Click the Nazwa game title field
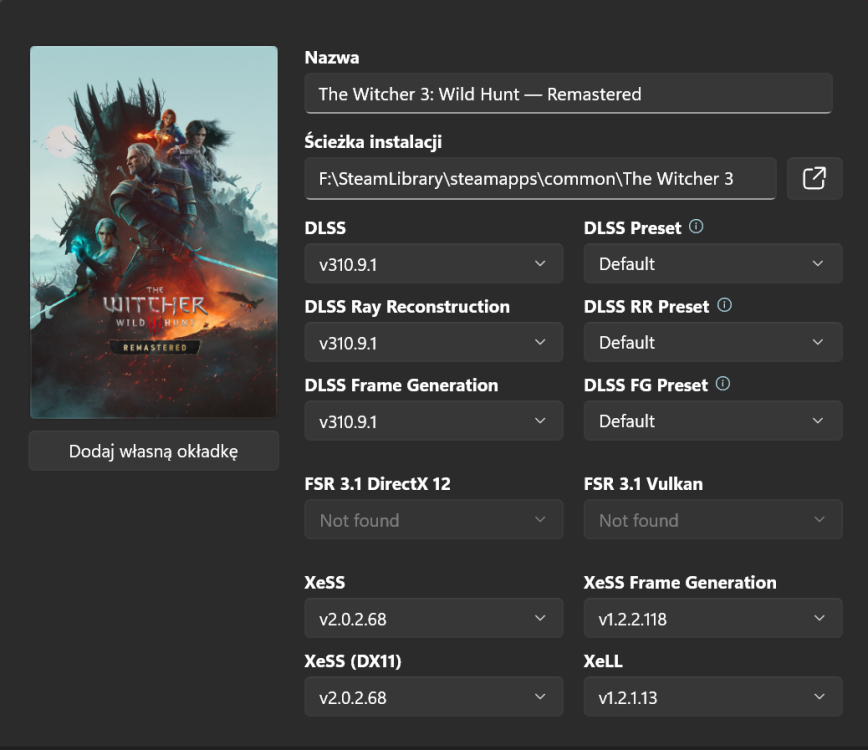 [x=568, y=94]
